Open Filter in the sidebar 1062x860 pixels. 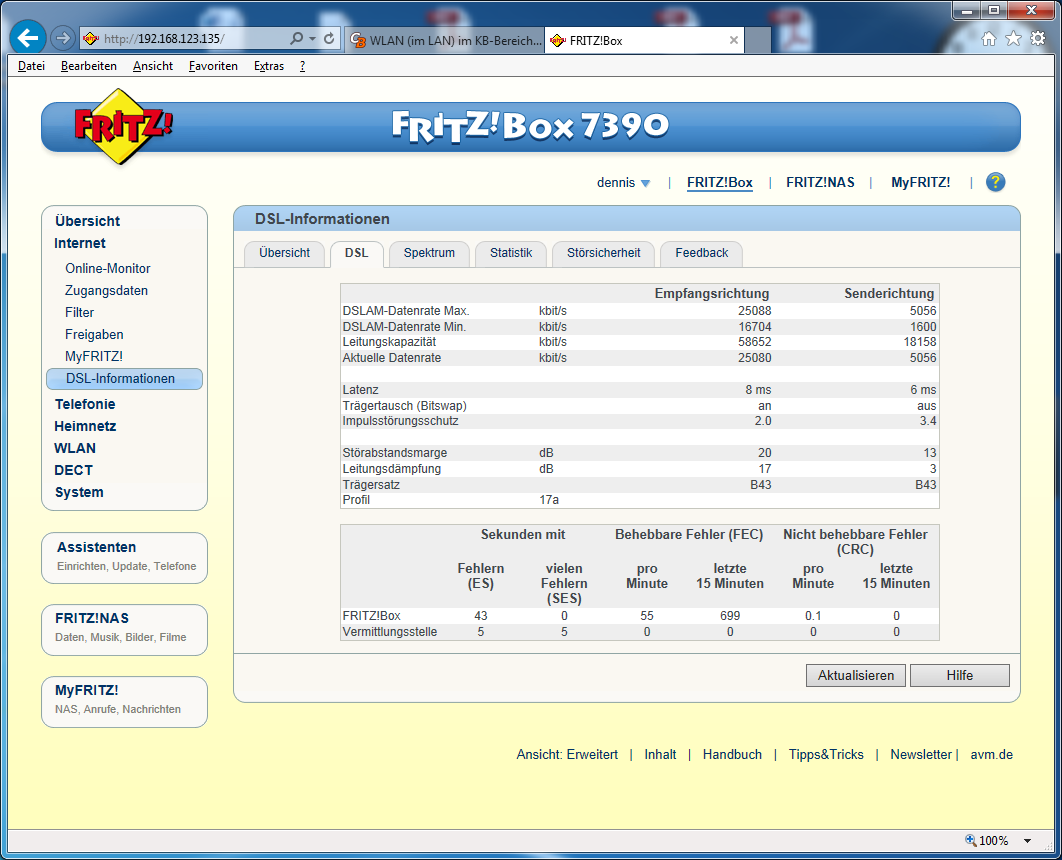[79, 312]
